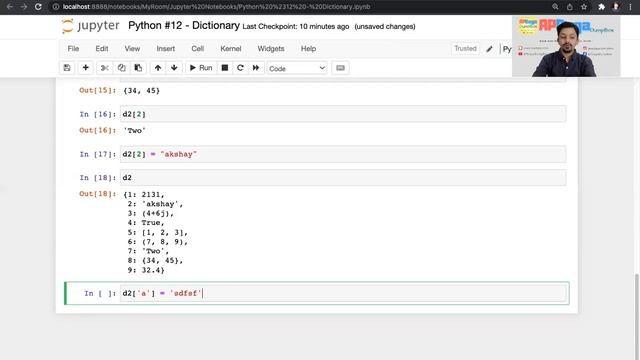Open the Insert menu

pyautogui.click(x=166, y=49)
